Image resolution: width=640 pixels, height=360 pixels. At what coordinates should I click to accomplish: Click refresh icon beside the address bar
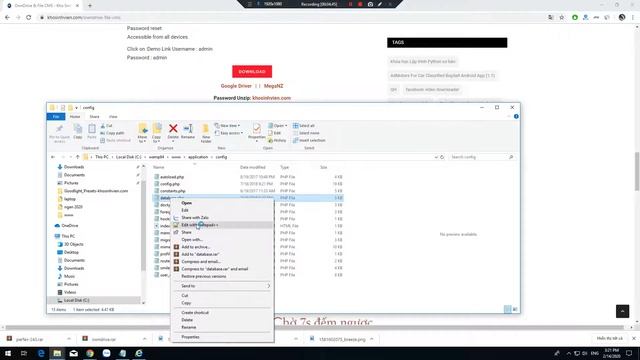pyautogui.click(x=442, y=157)
